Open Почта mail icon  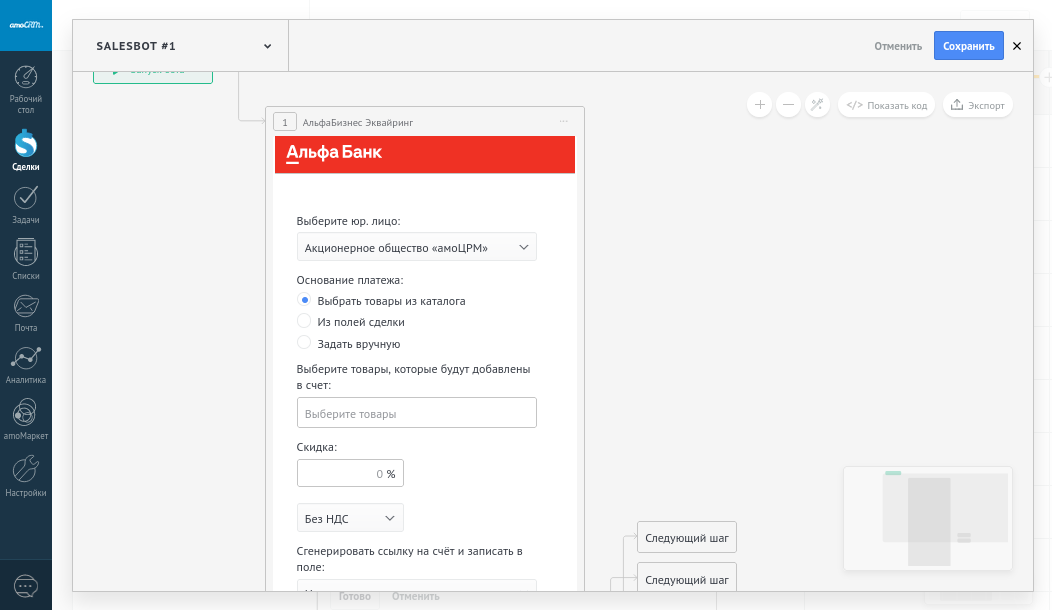26,306
